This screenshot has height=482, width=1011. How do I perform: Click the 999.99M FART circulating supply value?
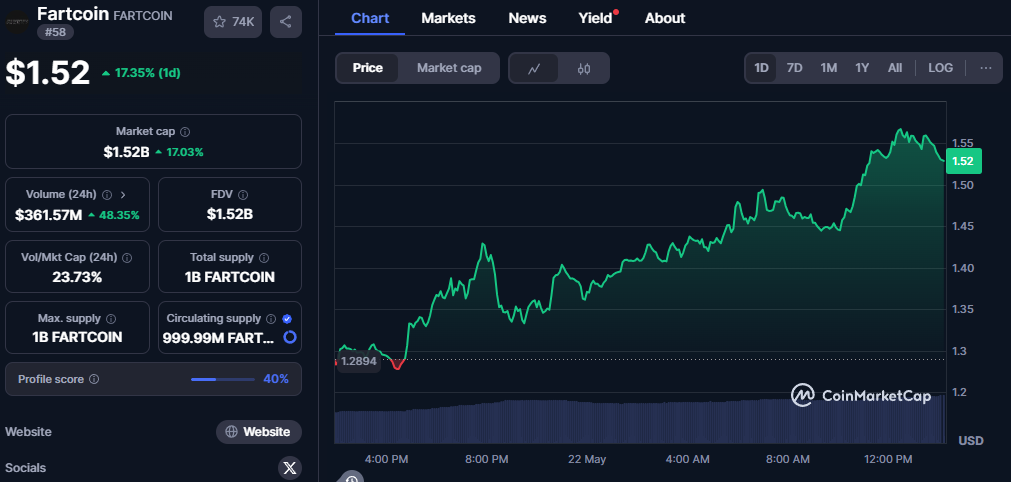tap(218, 337)
